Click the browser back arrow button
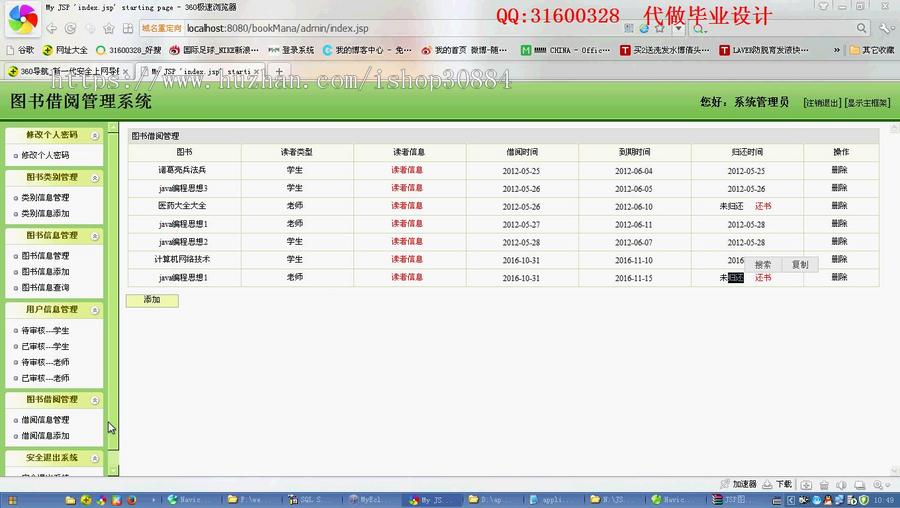This screenshot has width=900, height=508. click(x=52, y=28)
